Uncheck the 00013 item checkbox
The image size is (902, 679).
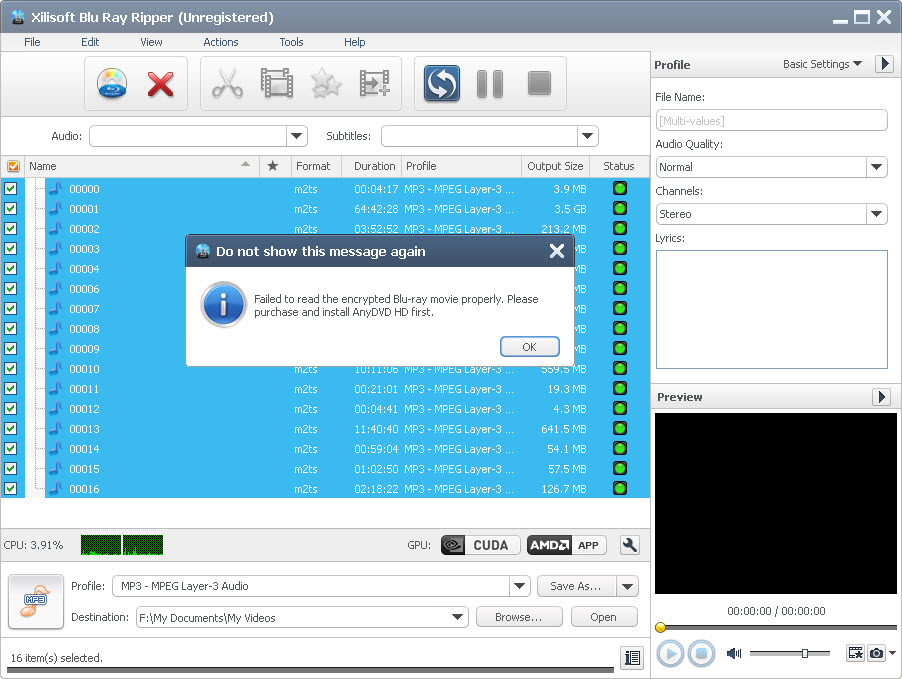coord(10,429)
